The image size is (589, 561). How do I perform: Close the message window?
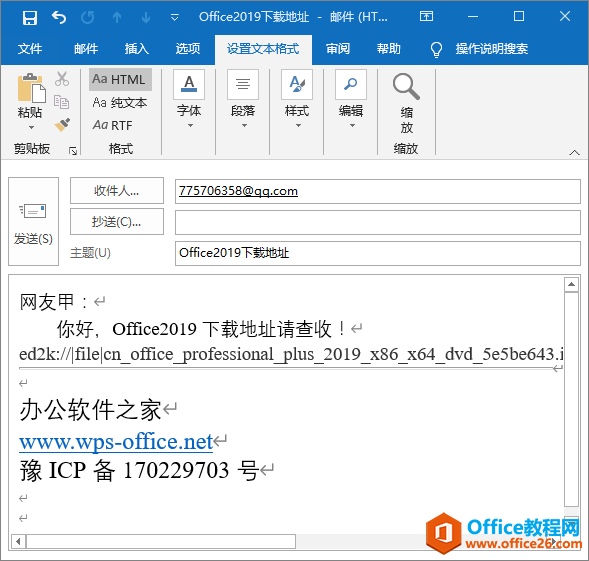pos(565,17)
